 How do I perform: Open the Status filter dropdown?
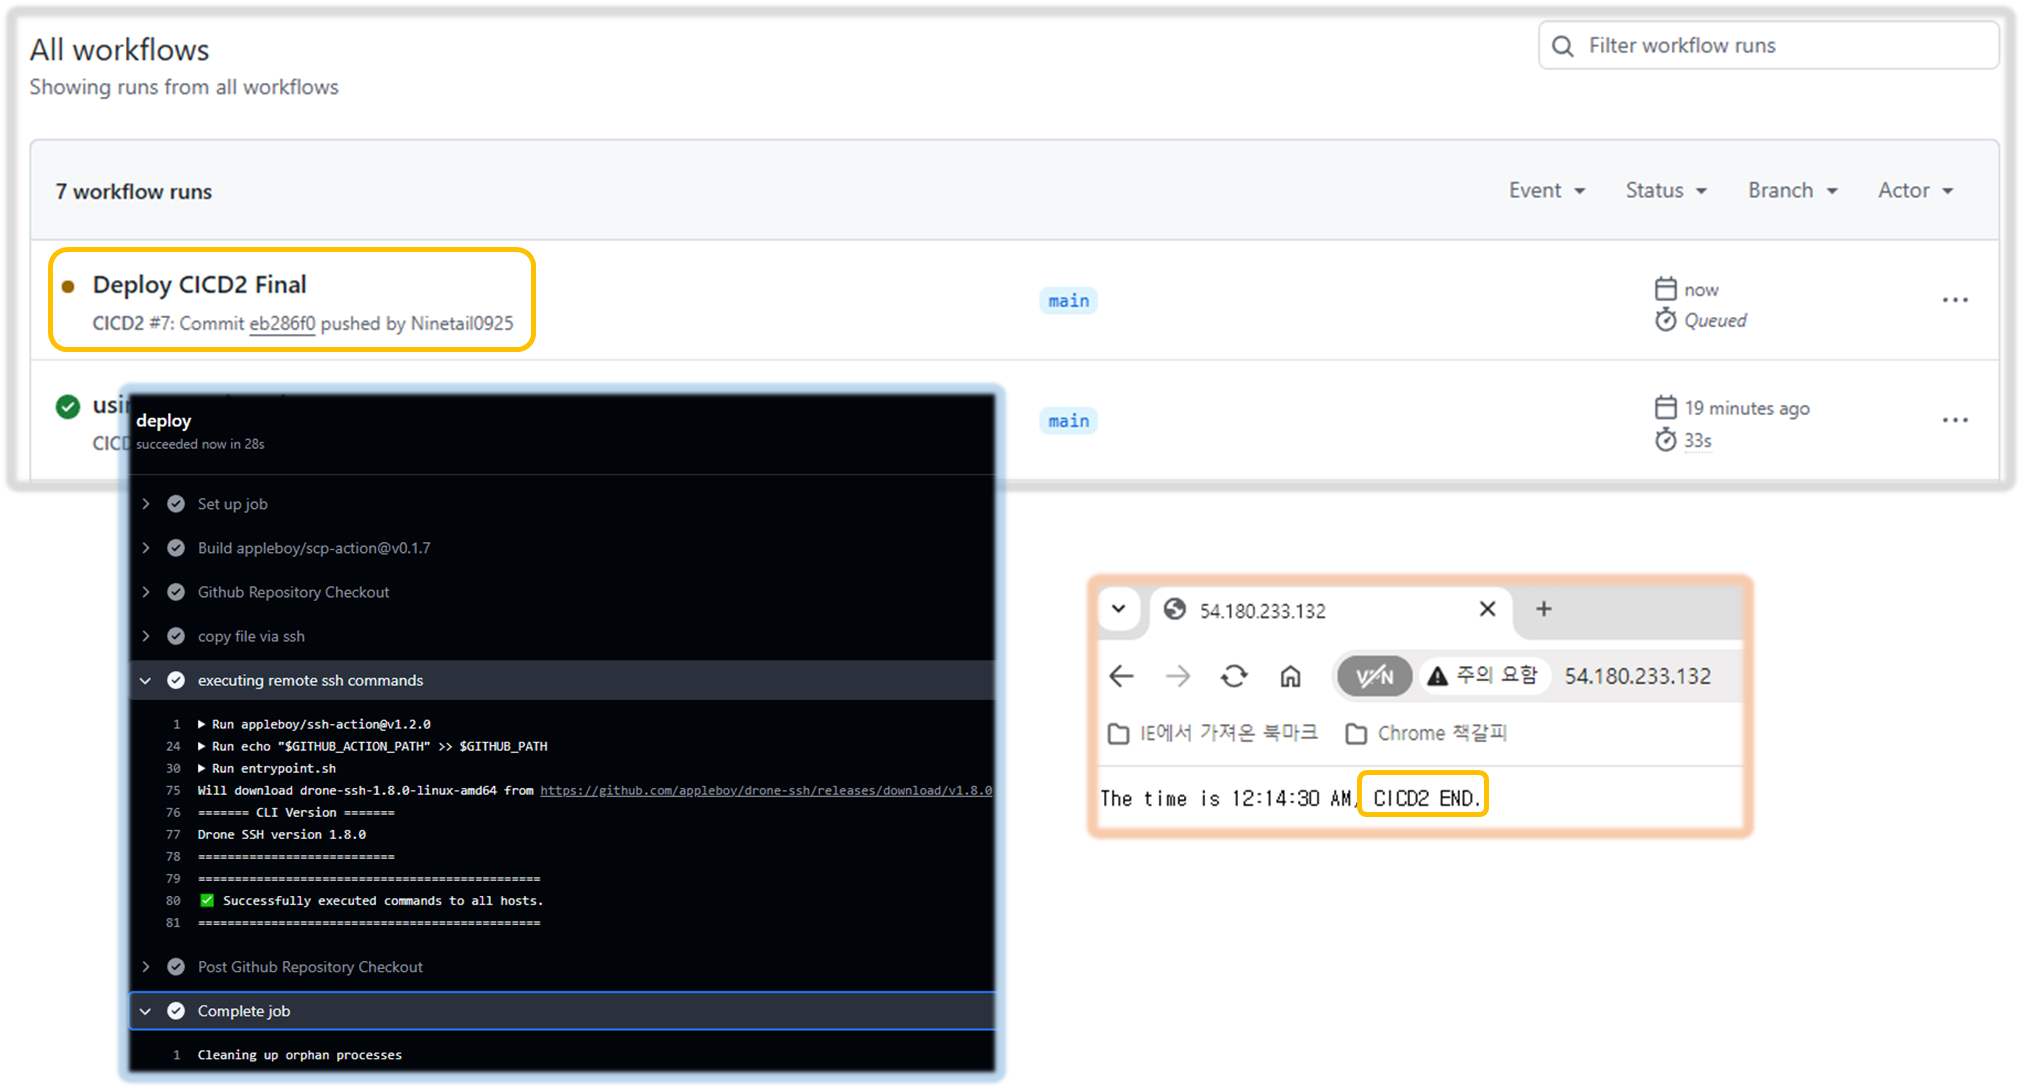(x=1665, y=190)
